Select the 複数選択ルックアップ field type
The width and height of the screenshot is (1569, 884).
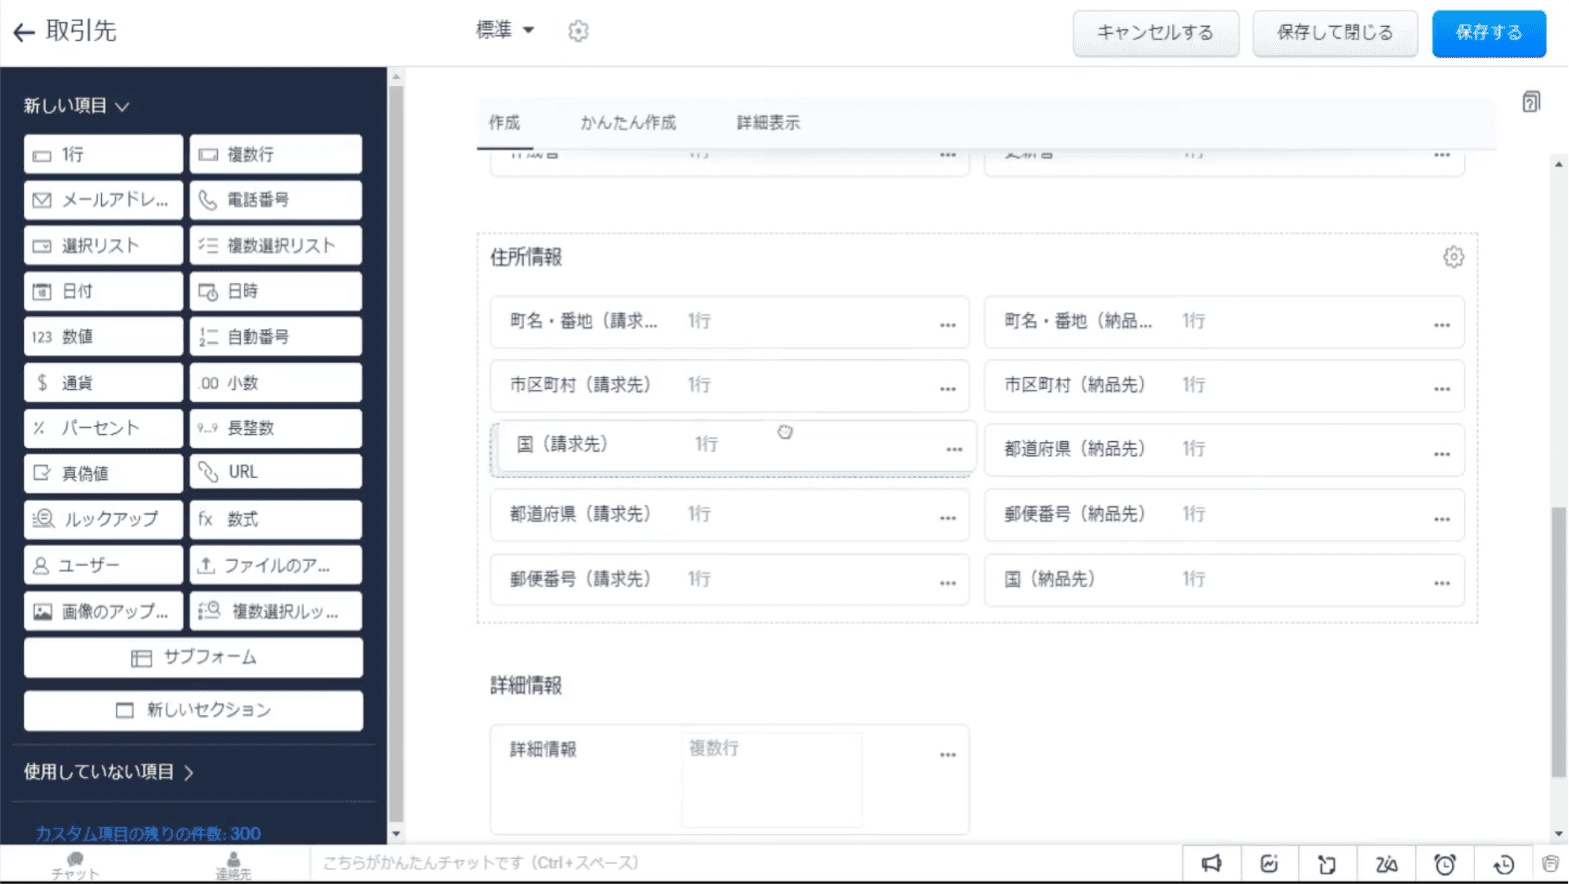275,611
